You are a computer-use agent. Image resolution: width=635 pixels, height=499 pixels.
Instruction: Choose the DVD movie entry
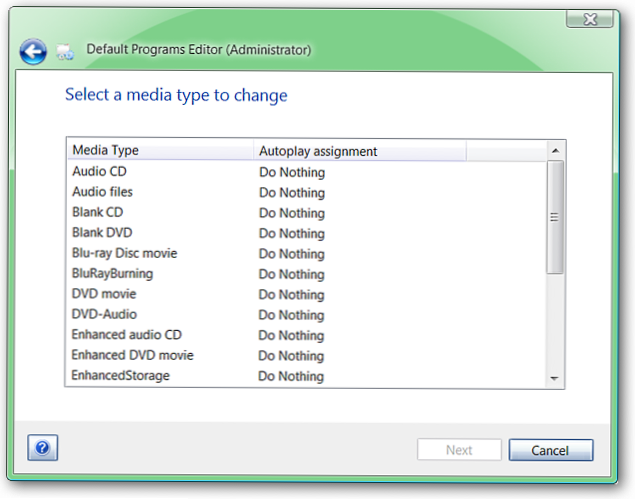307,294
